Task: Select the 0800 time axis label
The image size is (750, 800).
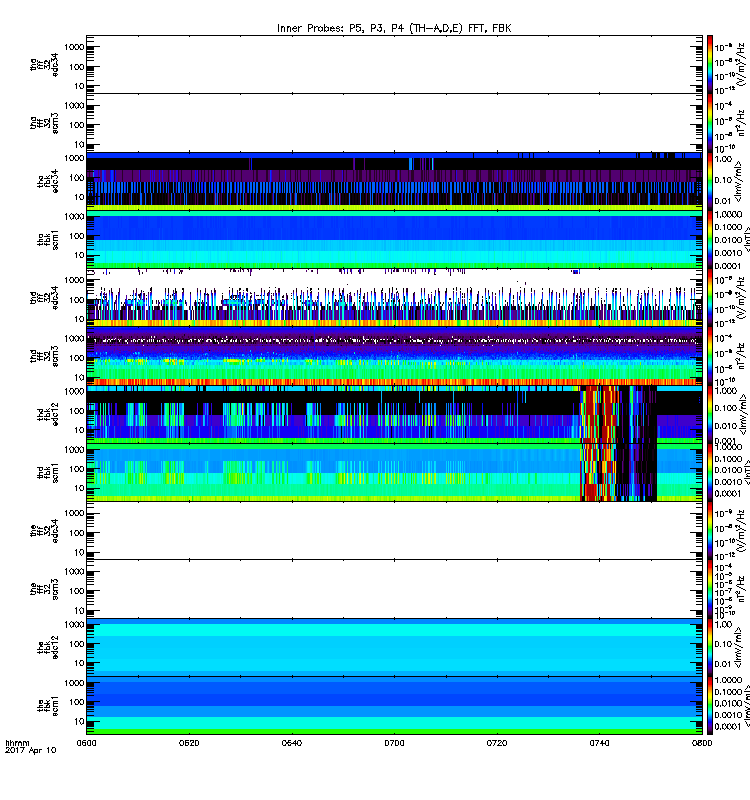Action: click(702, 743)
